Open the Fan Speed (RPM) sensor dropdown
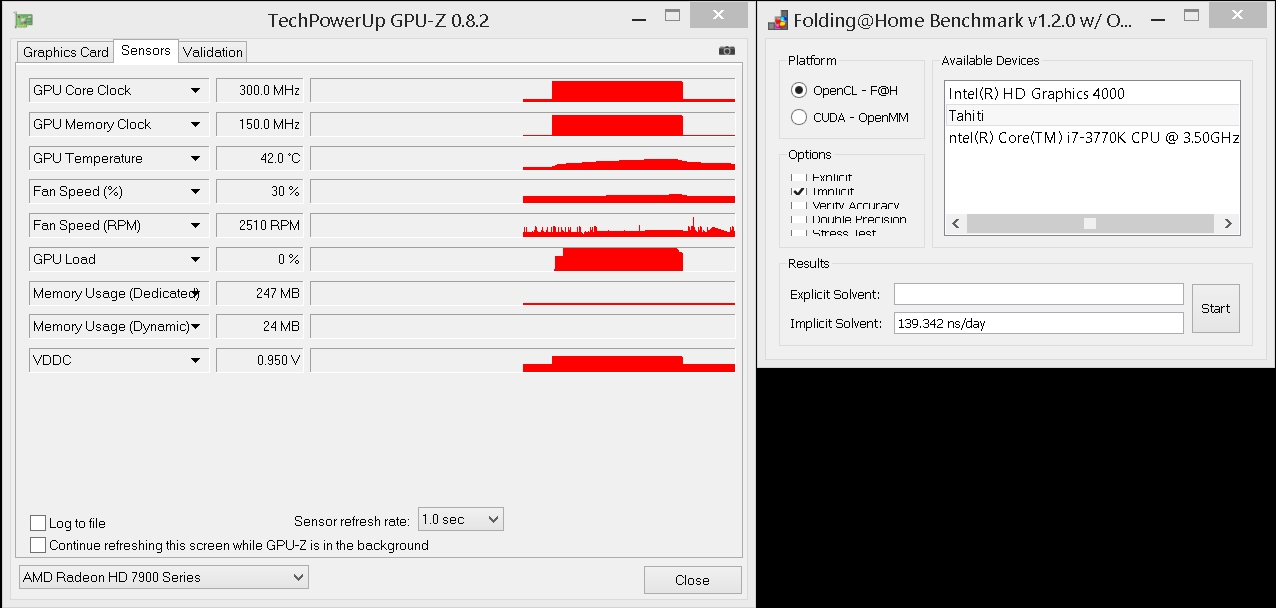 pos(196,225)
